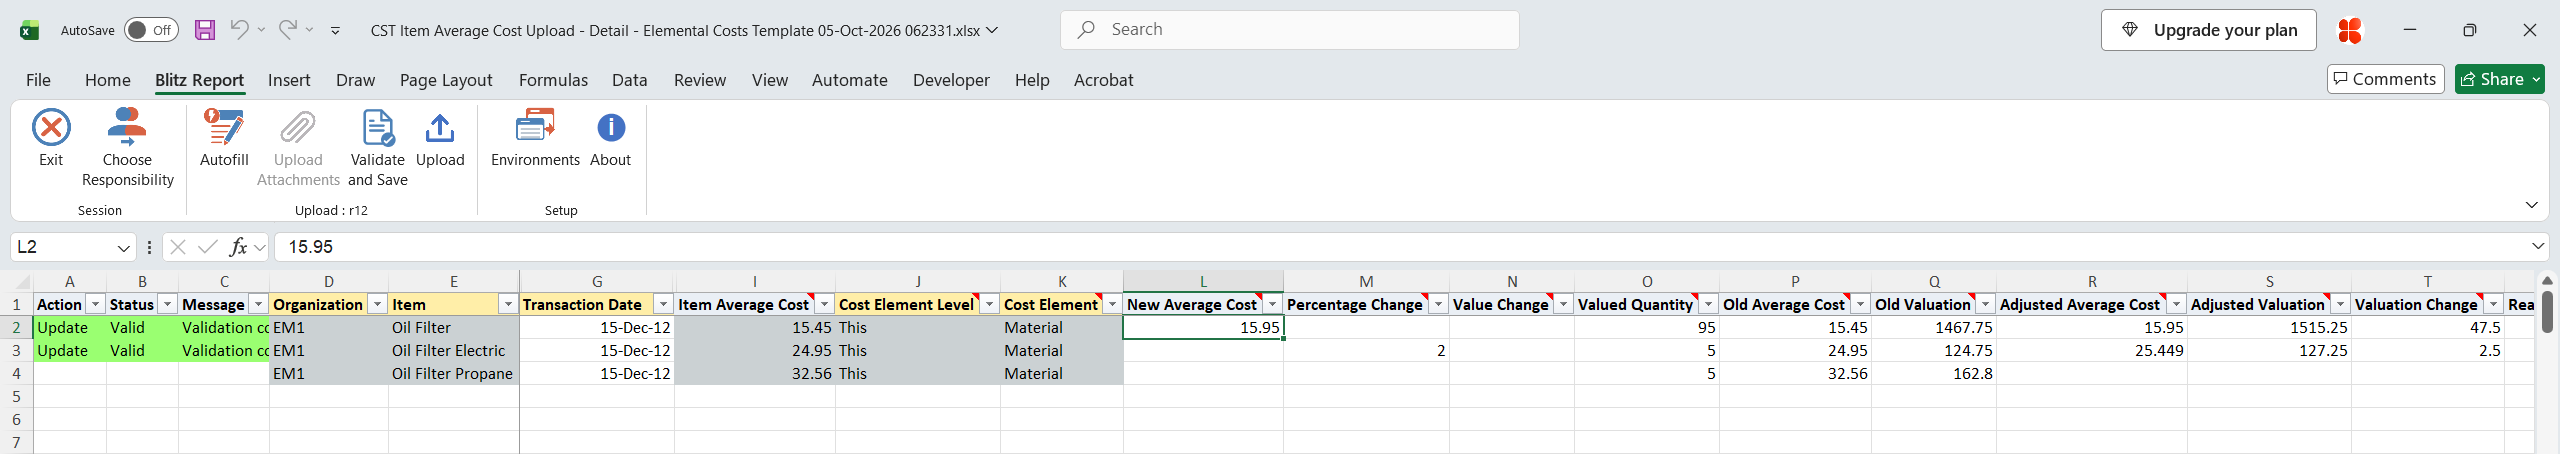The height and width of the screenshot is (454, 2560).
Task: Switch to the Automate tab
Action: 849,80
